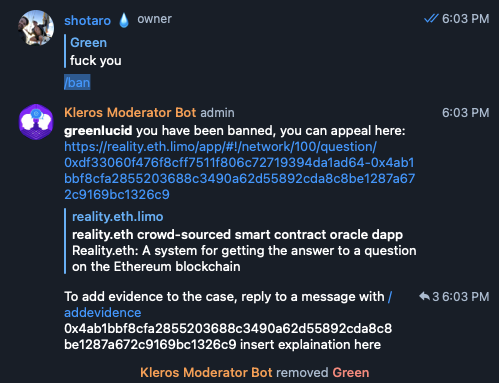Screen dimensions: 499x383
Task: Click the double checkmark read receipt icon
Action: point(431,19)
